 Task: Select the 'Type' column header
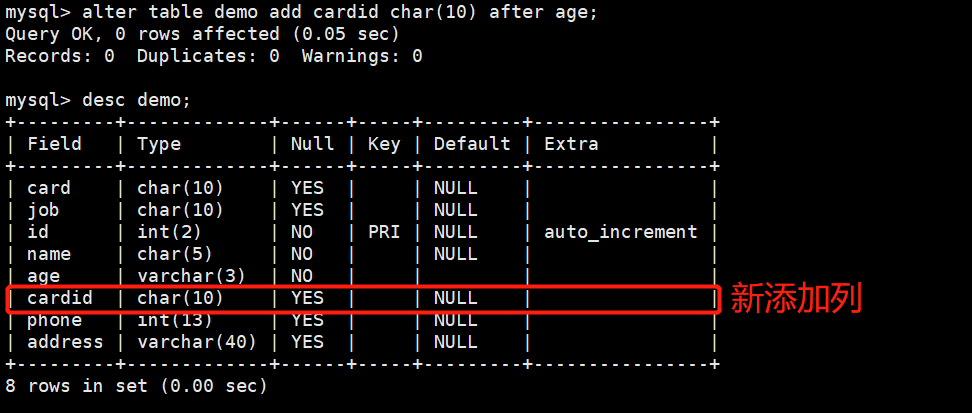(159, 144)
